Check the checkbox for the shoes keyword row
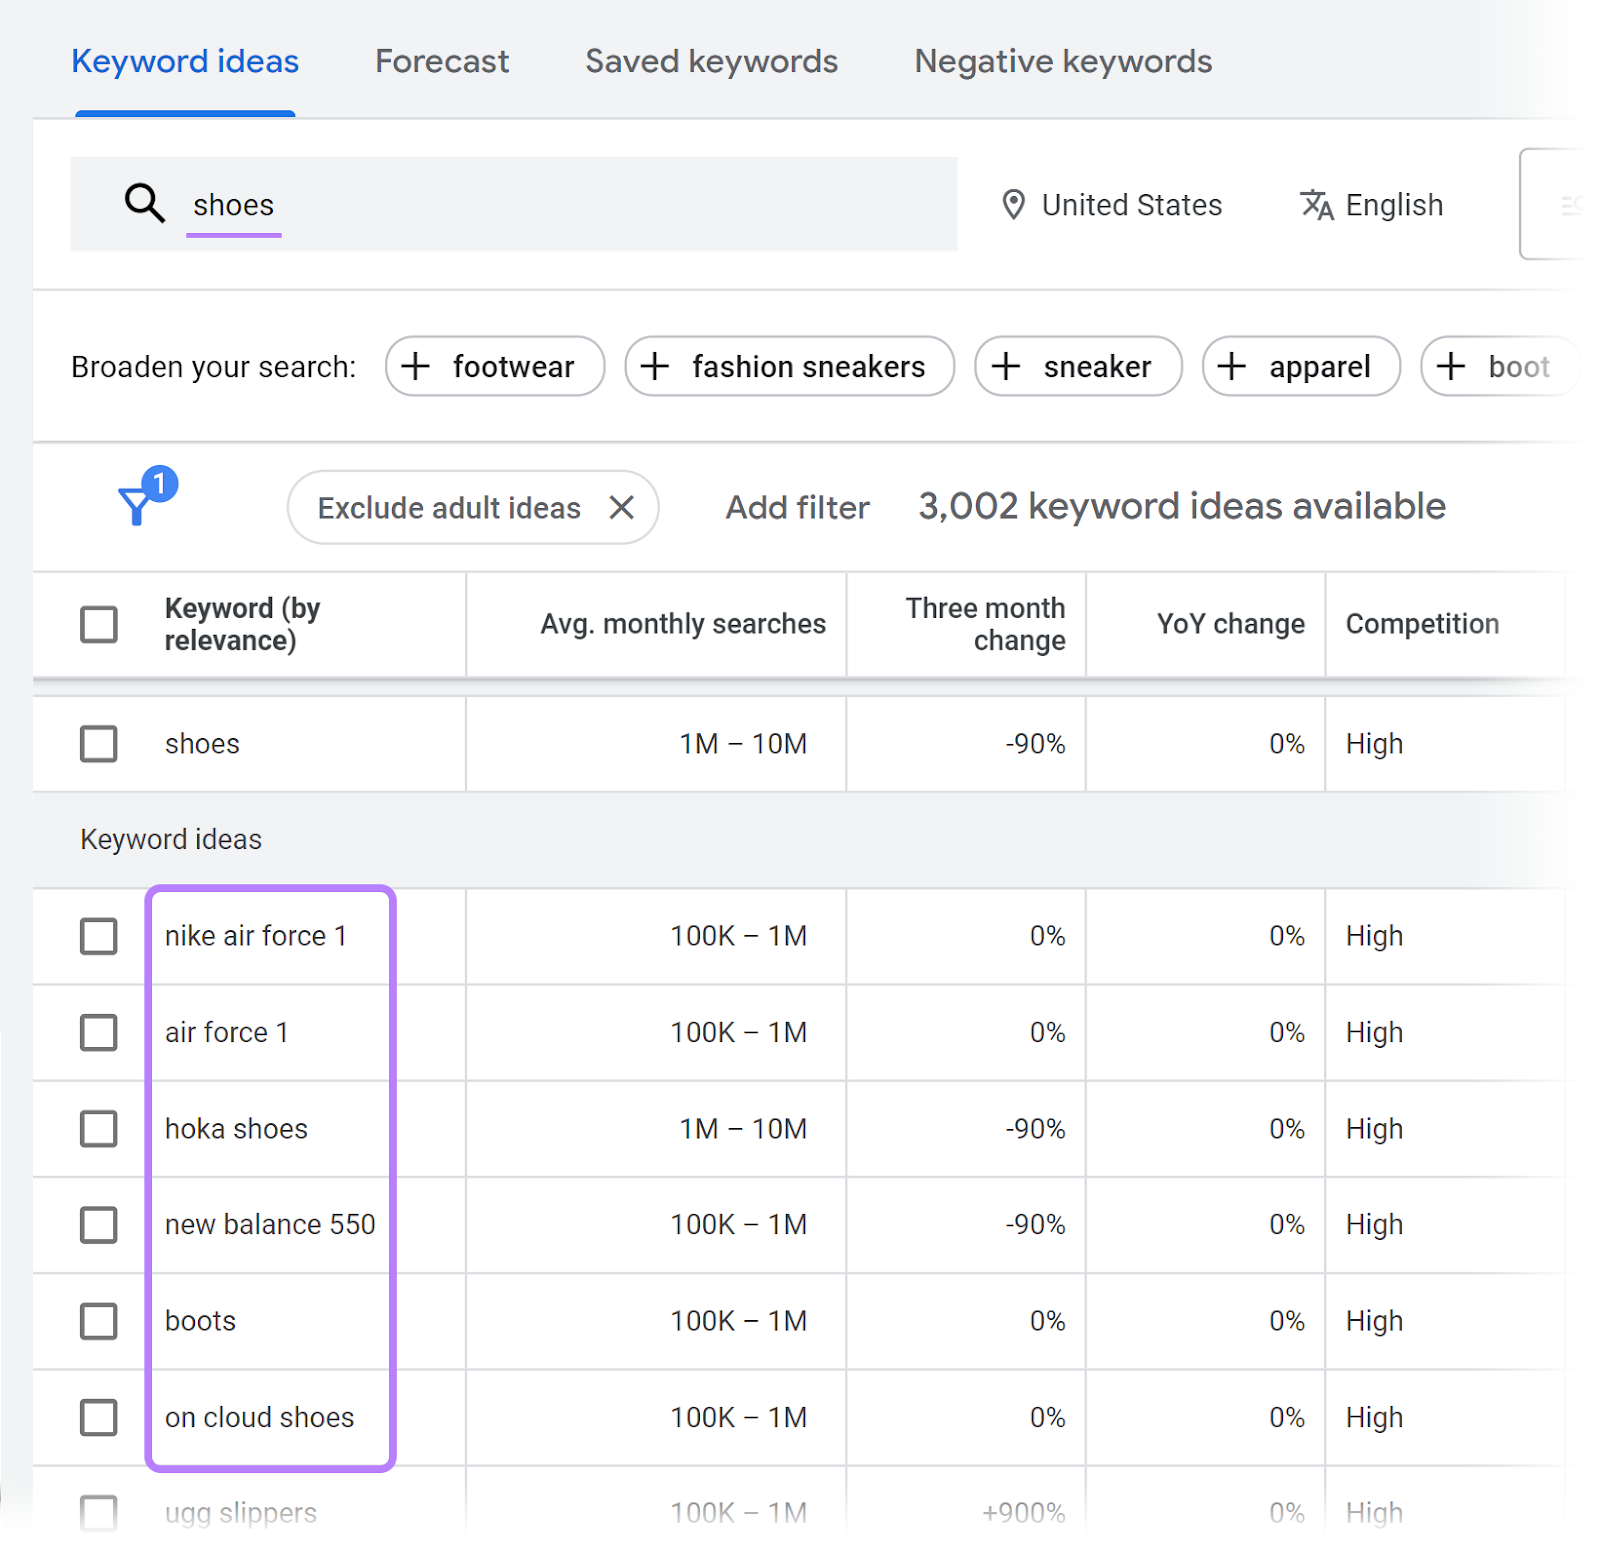The image size is (1600, 1553). (98, 743)
